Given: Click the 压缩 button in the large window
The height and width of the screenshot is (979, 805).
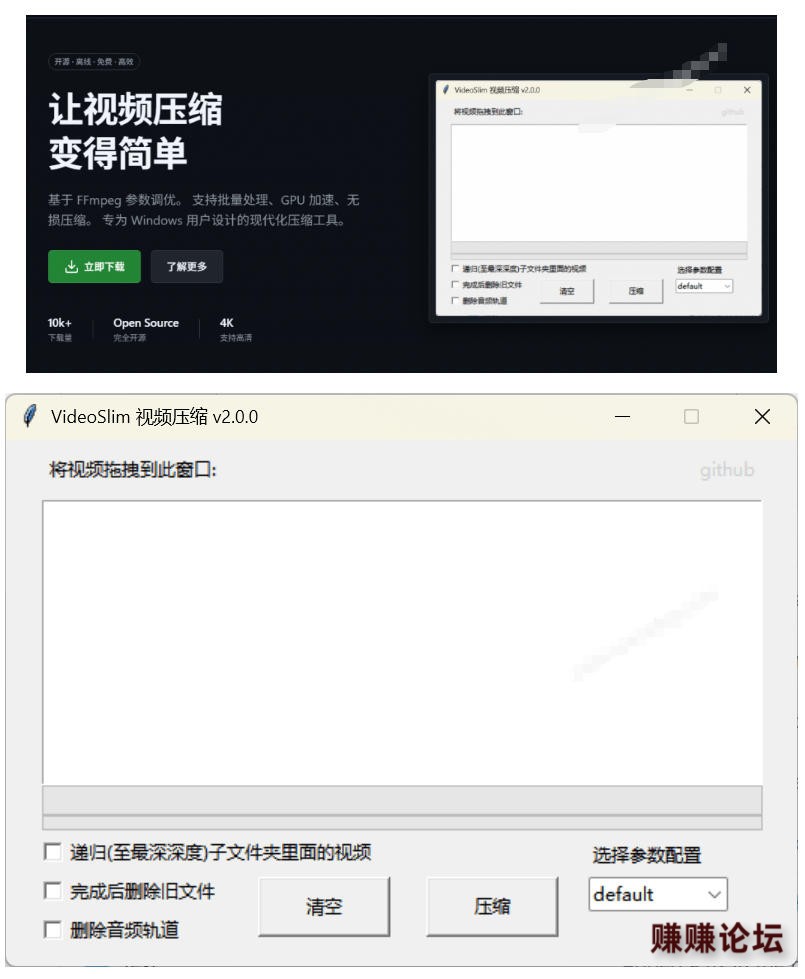Looking at the screenshot, I should (x=492, y=907).
